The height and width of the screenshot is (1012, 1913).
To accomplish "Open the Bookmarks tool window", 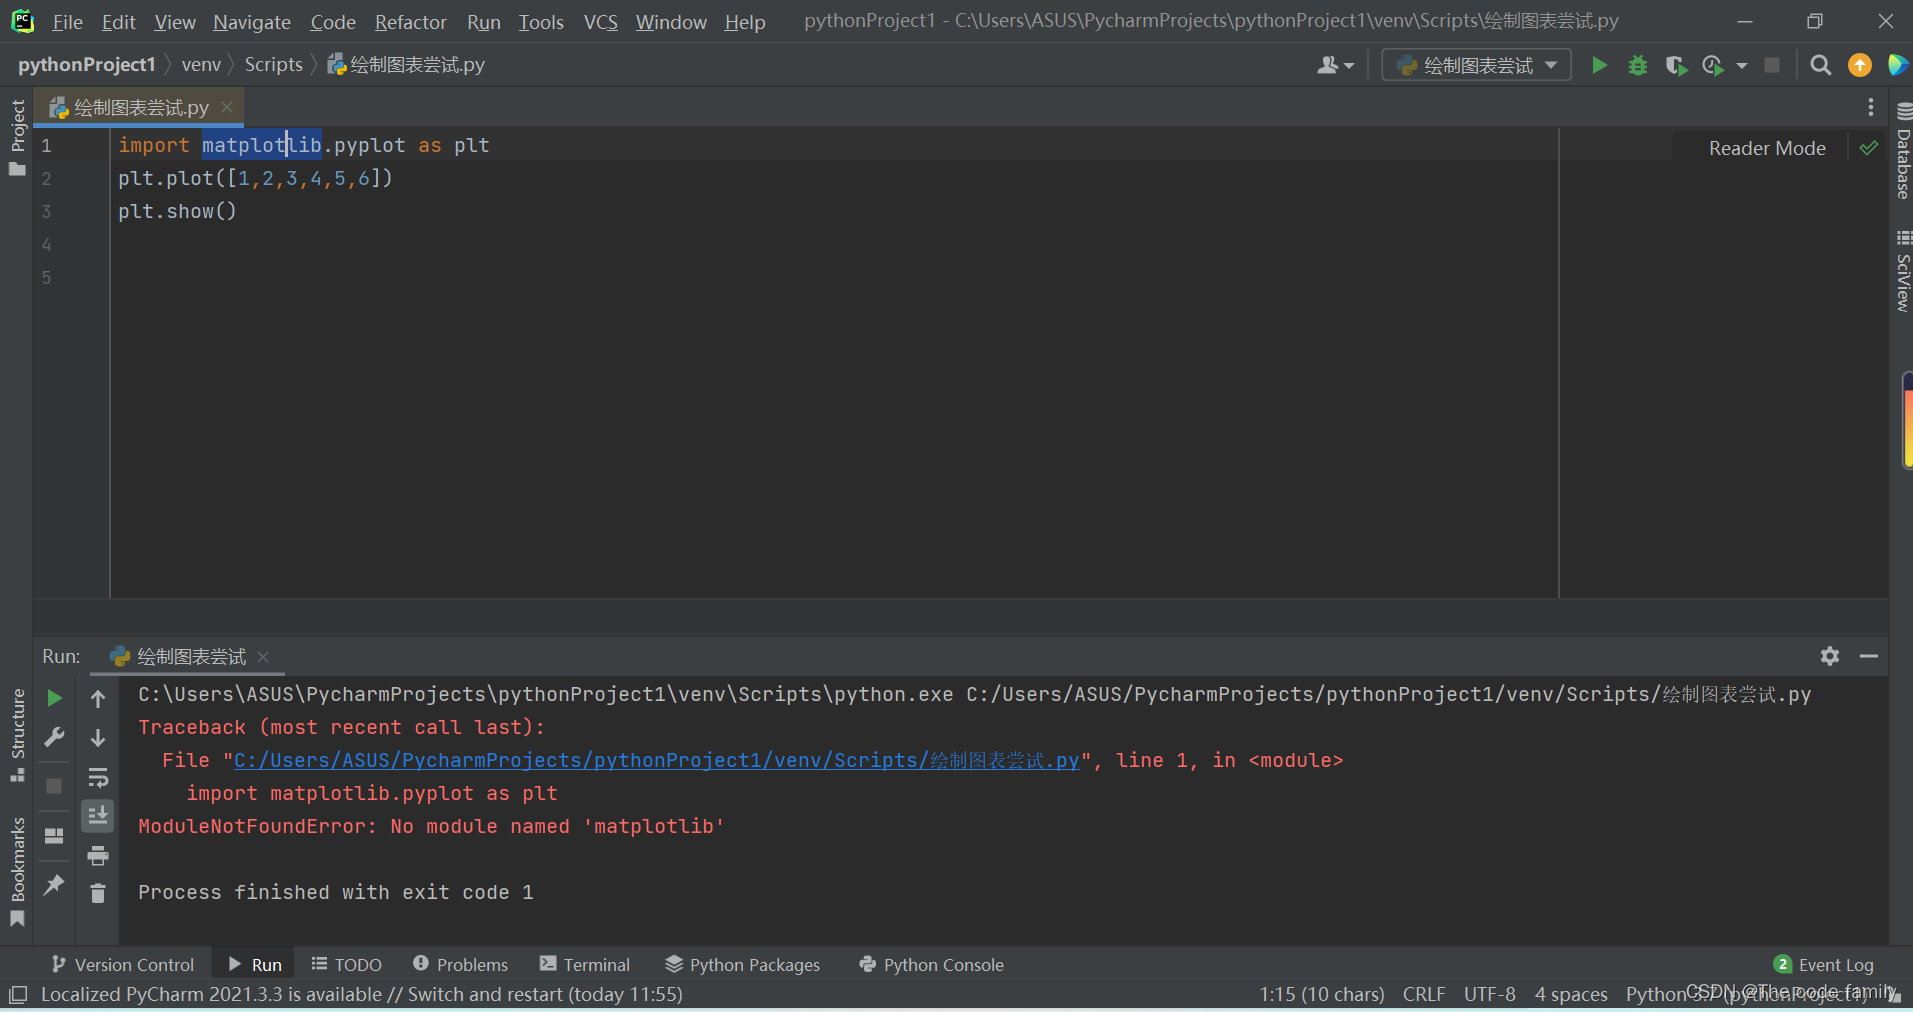I will click(17, 872).
